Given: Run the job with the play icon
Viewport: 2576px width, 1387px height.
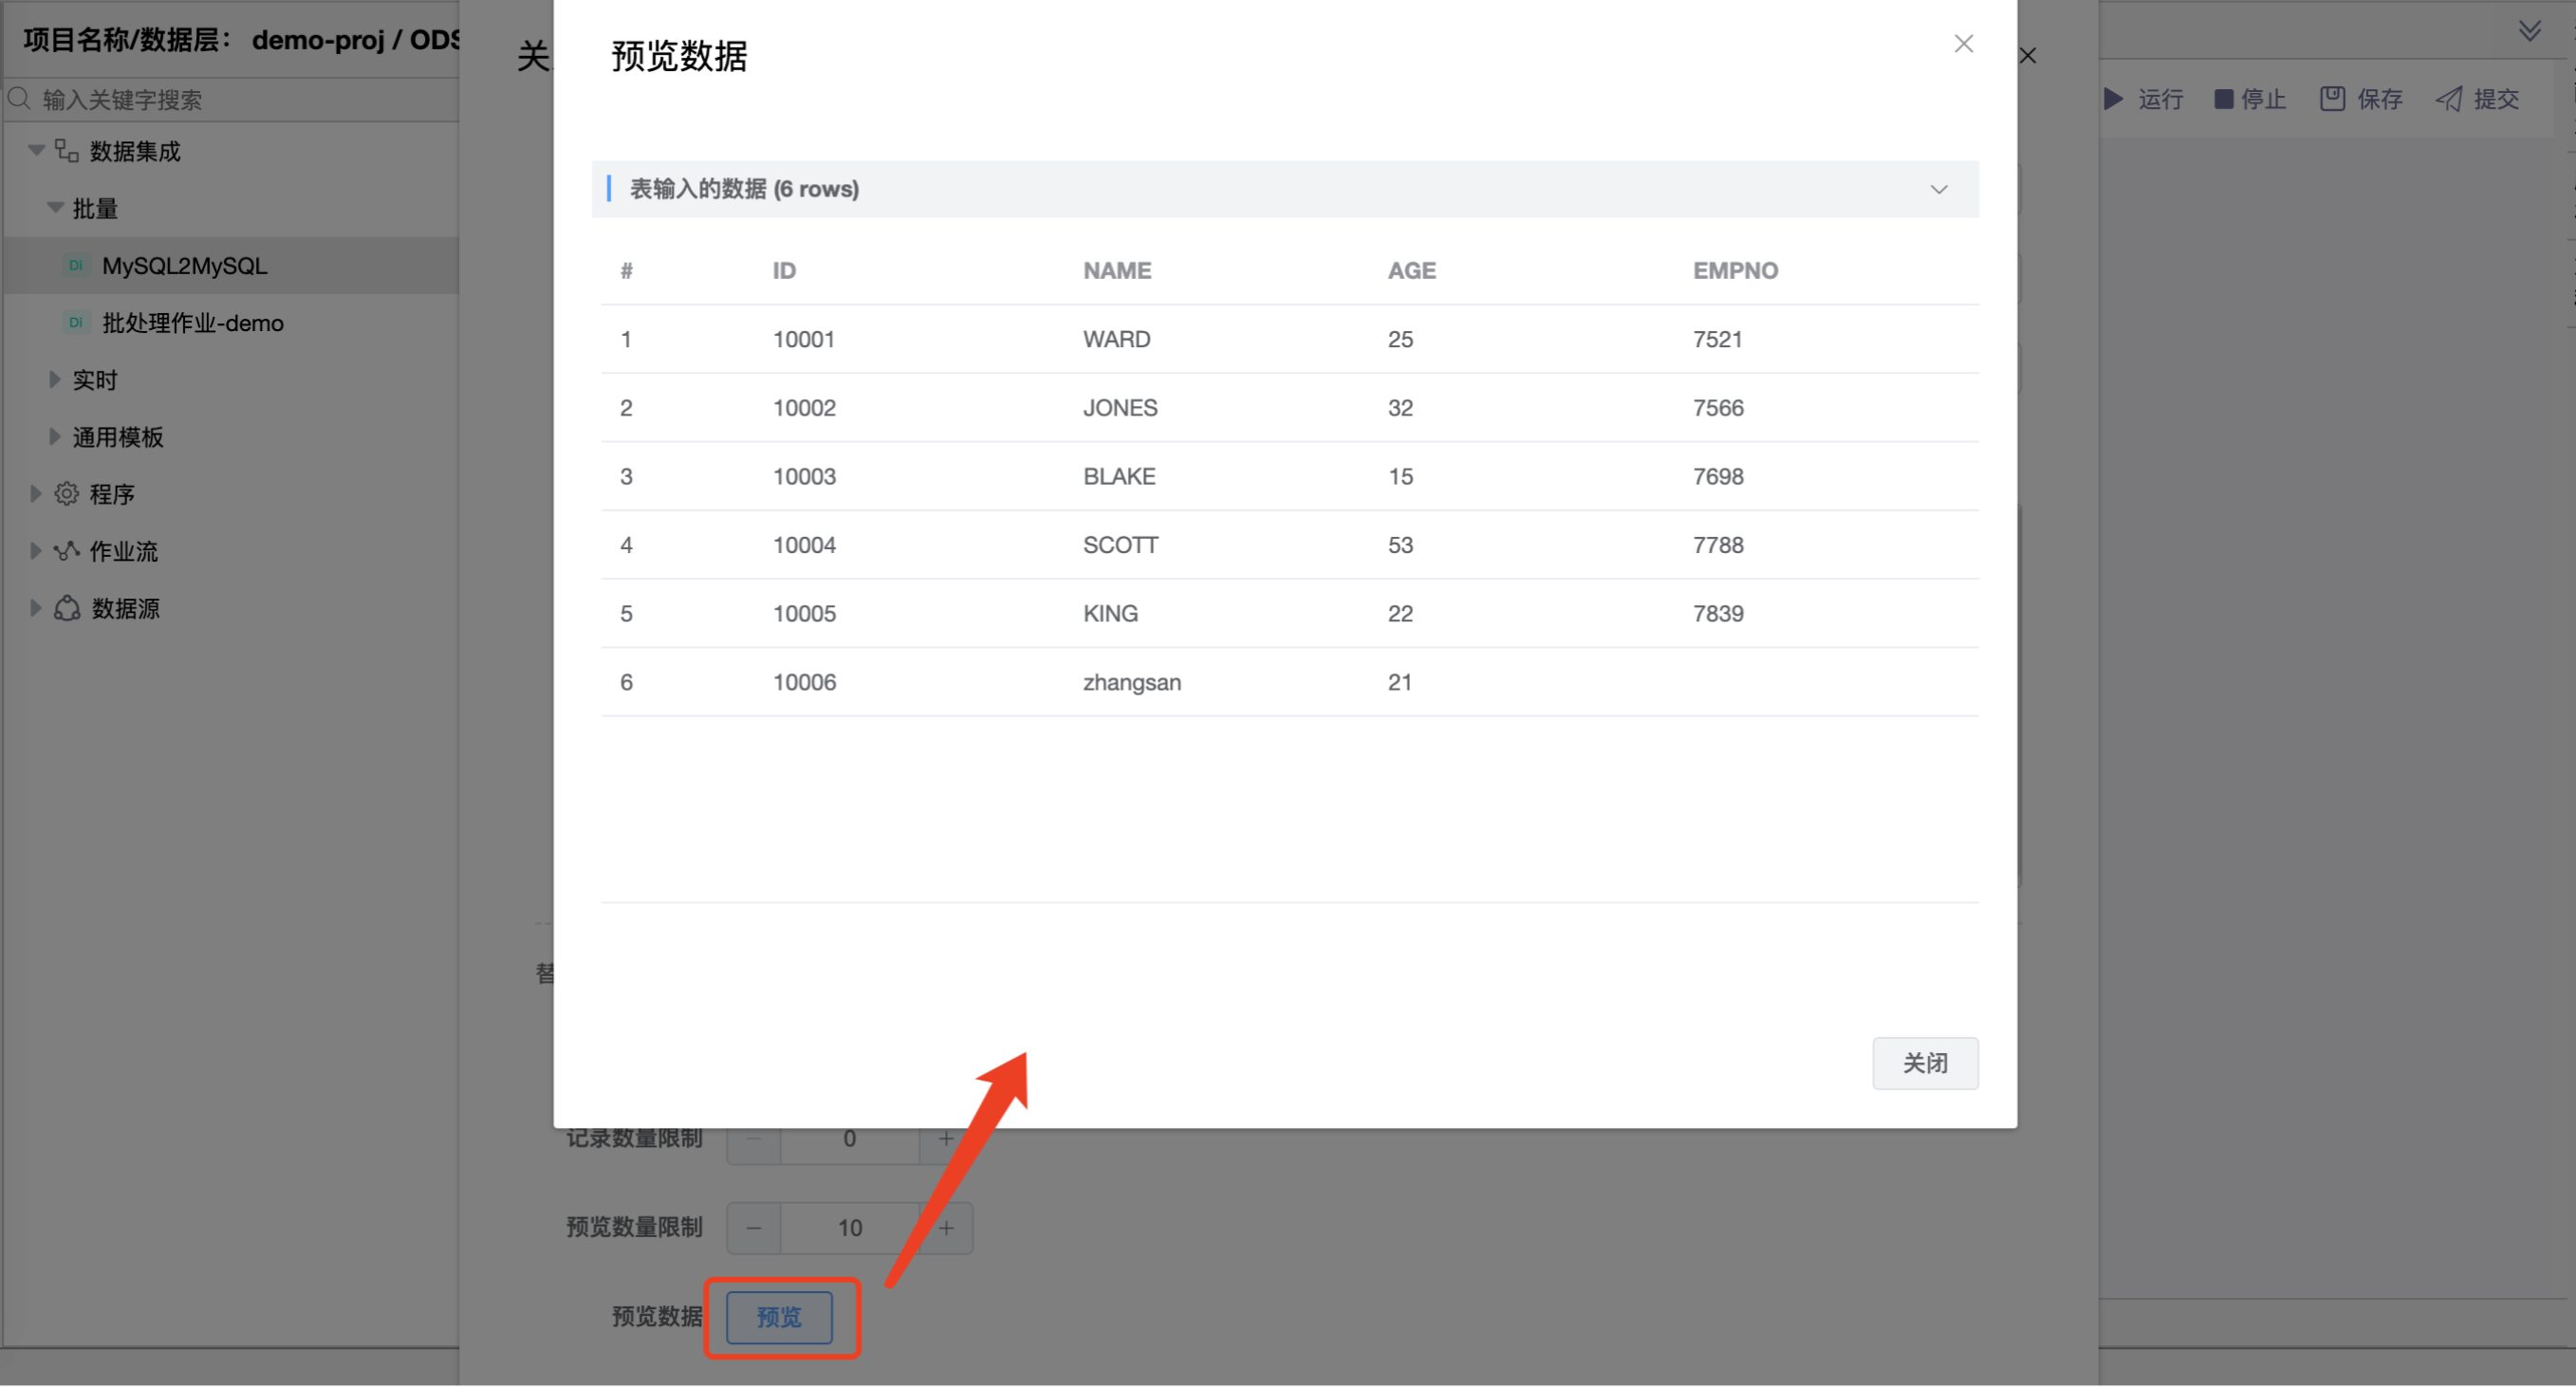Looking at the screenshot, I should (2113, 98).
